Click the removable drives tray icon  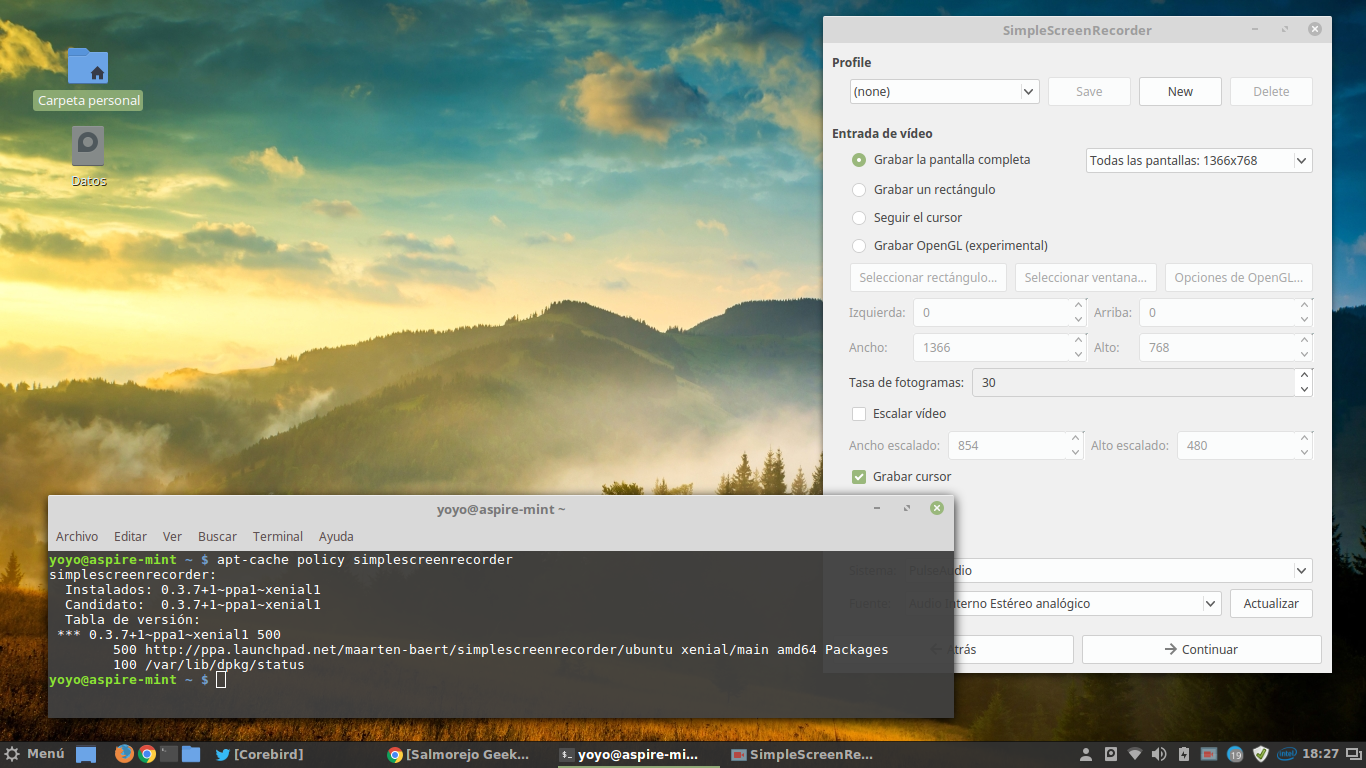(1111, 754)
